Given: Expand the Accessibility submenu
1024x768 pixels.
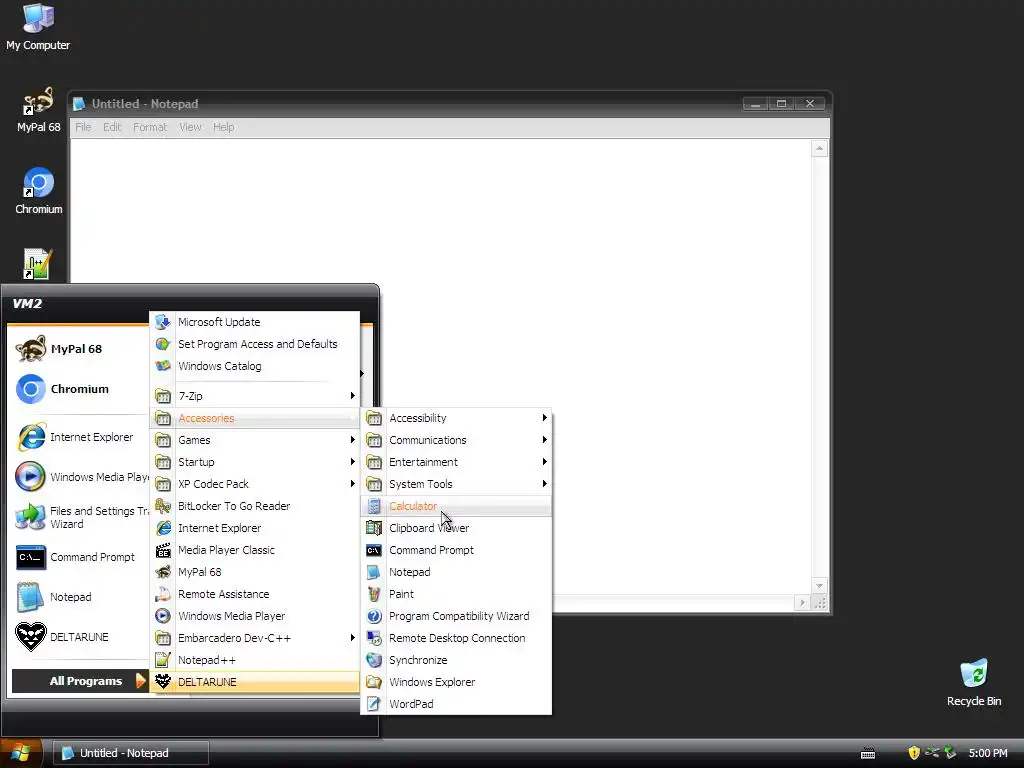Looking at the screenshot, I should click(x=456, y=418).
